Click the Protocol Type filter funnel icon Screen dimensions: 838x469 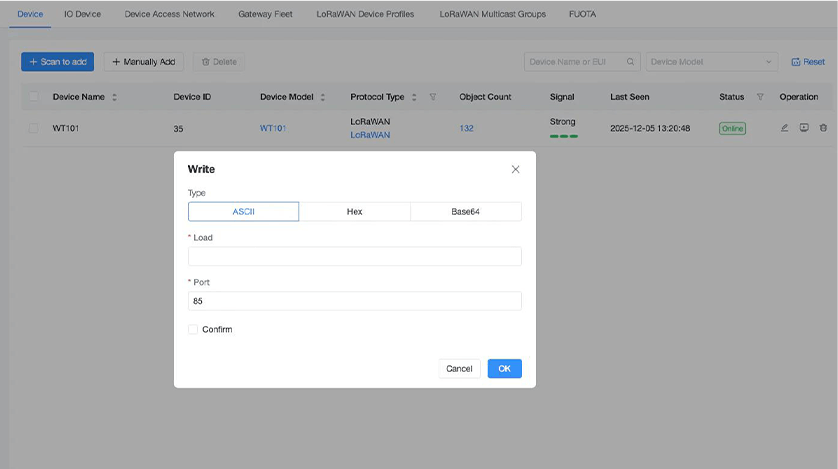433,97
